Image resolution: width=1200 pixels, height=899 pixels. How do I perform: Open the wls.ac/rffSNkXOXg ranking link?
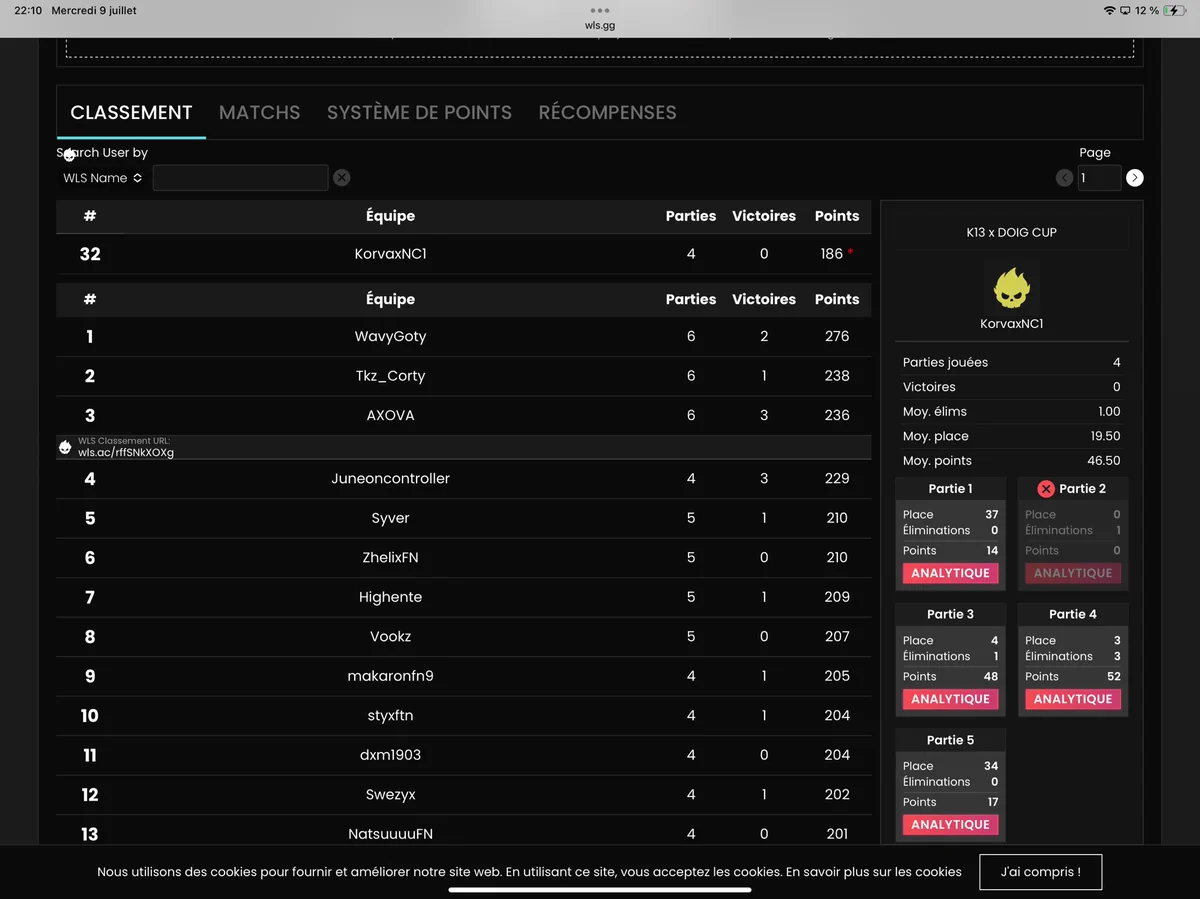(126, 453)
